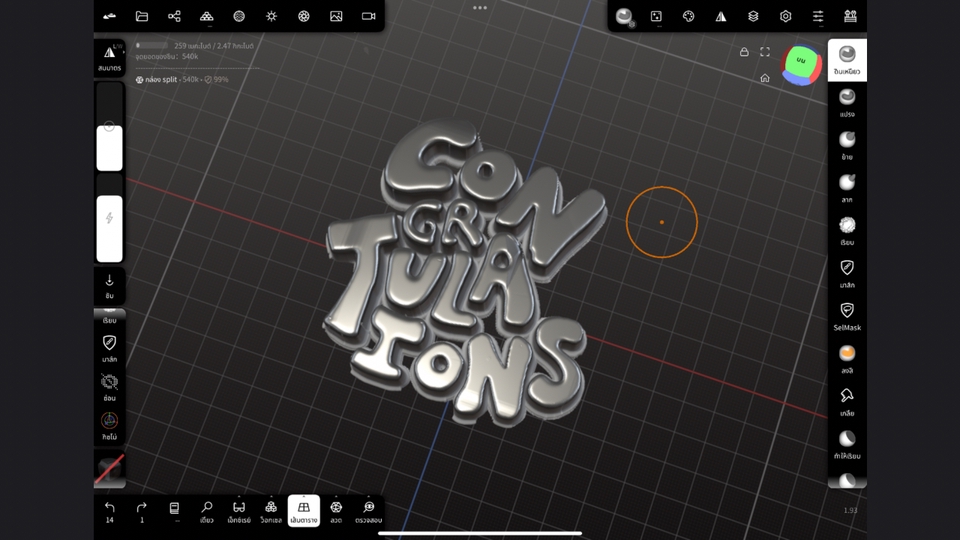960x540 pixels.
Task: Select the Flatten (ทำให้เรียบ) tool
Action: click(847, 445)
